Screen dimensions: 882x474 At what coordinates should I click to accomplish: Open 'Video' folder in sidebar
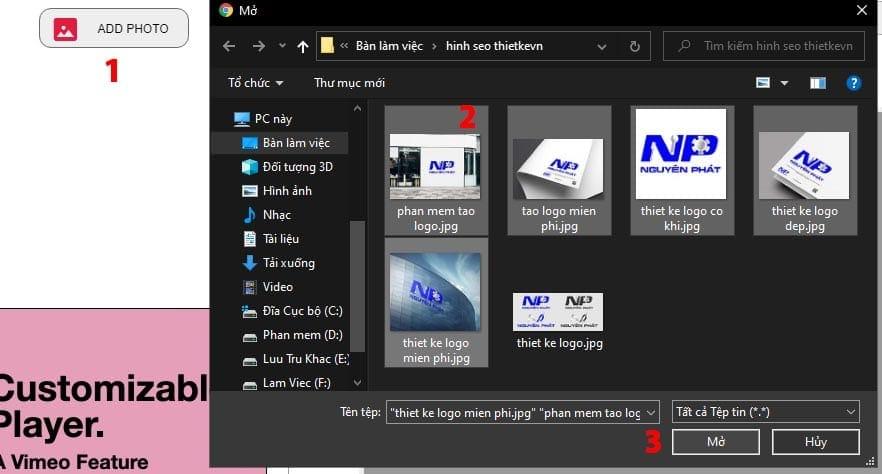point(267,287)
